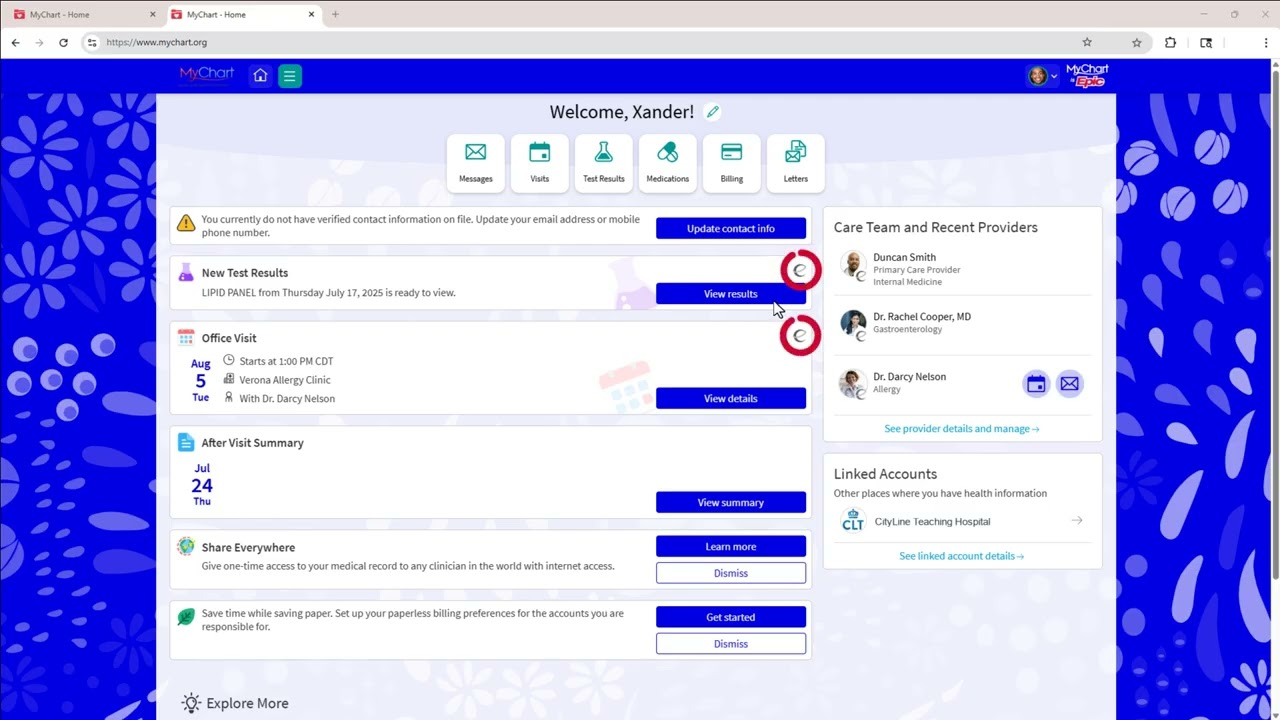Click the Starts at 1:00 PM CDT text
The width and height of the screenshot is (1280, 720).
(x=286, y=361)
